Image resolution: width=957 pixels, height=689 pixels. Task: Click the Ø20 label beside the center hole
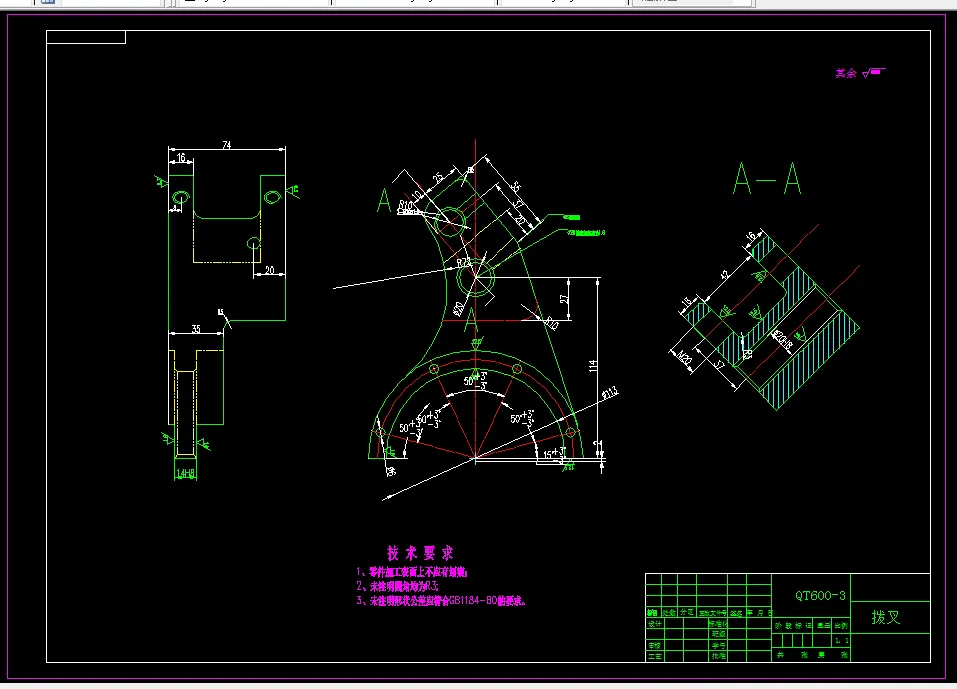tap(458, 309)
